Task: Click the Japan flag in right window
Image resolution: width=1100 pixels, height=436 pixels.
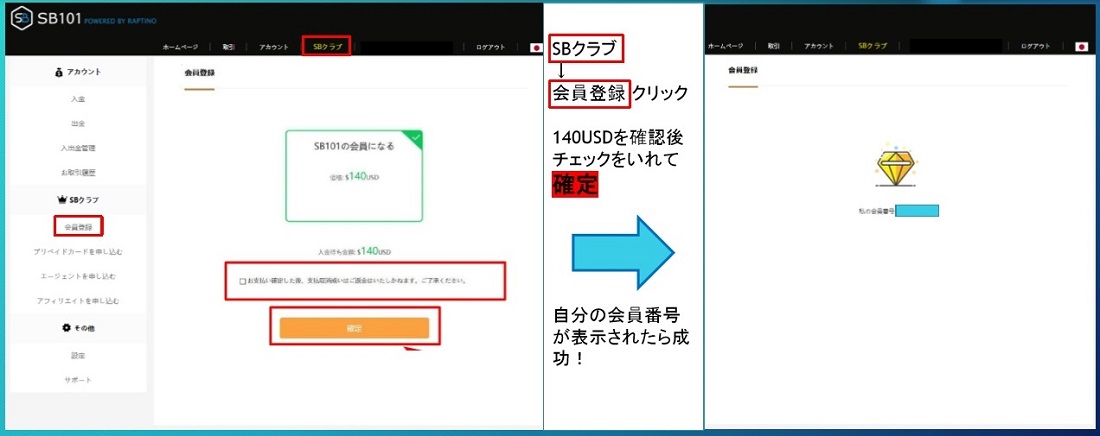Action: coord(1081,46)
